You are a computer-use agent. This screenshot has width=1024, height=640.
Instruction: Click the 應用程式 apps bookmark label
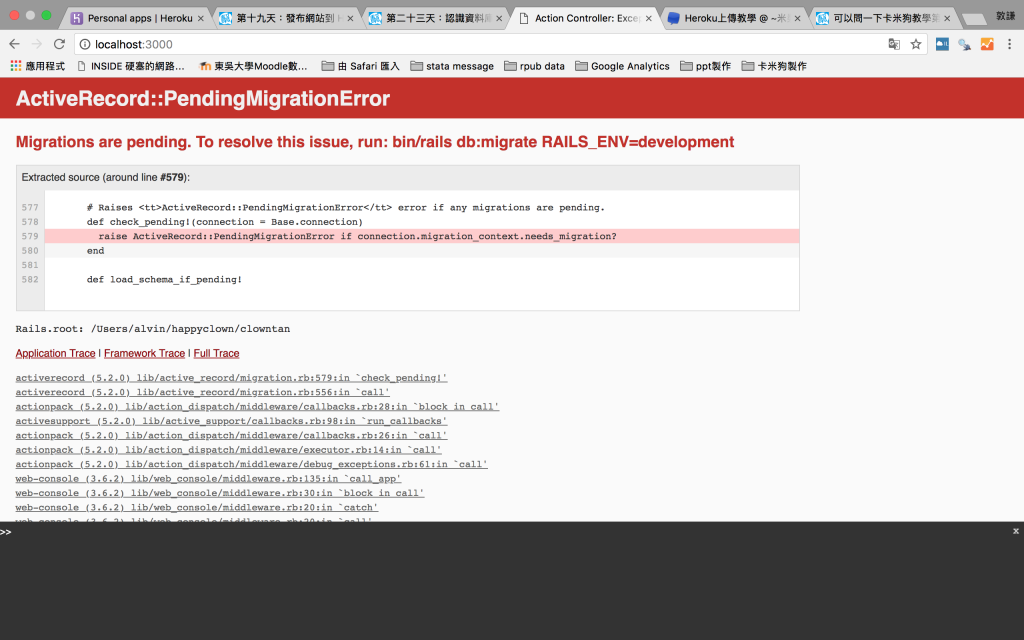[x=45, y=66]
